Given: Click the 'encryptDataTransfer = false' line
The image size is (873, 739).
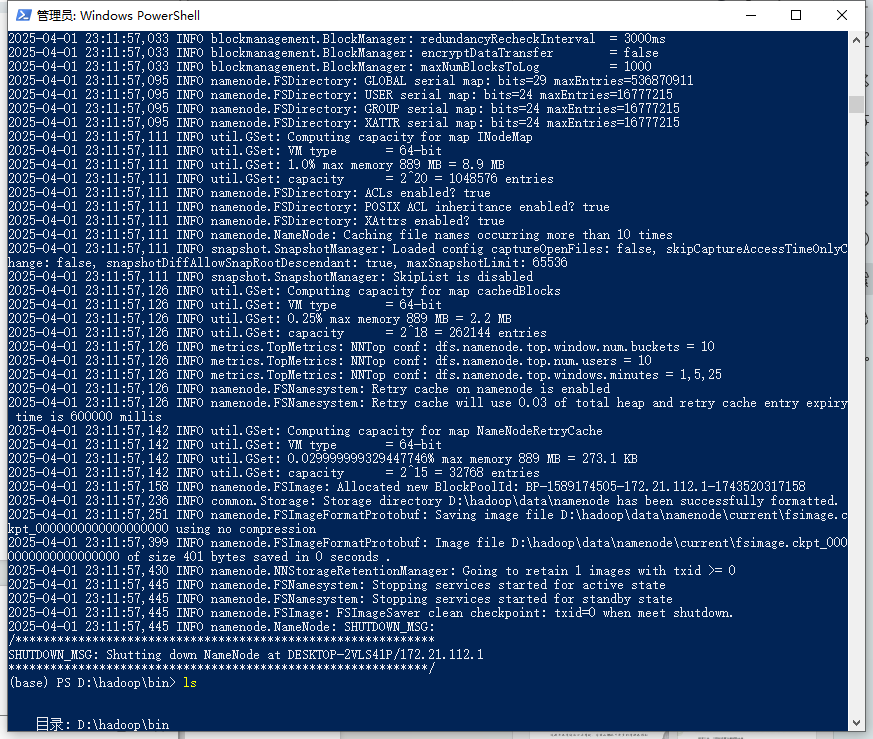Looking at the screenshot, I should (x=333, y=53).
